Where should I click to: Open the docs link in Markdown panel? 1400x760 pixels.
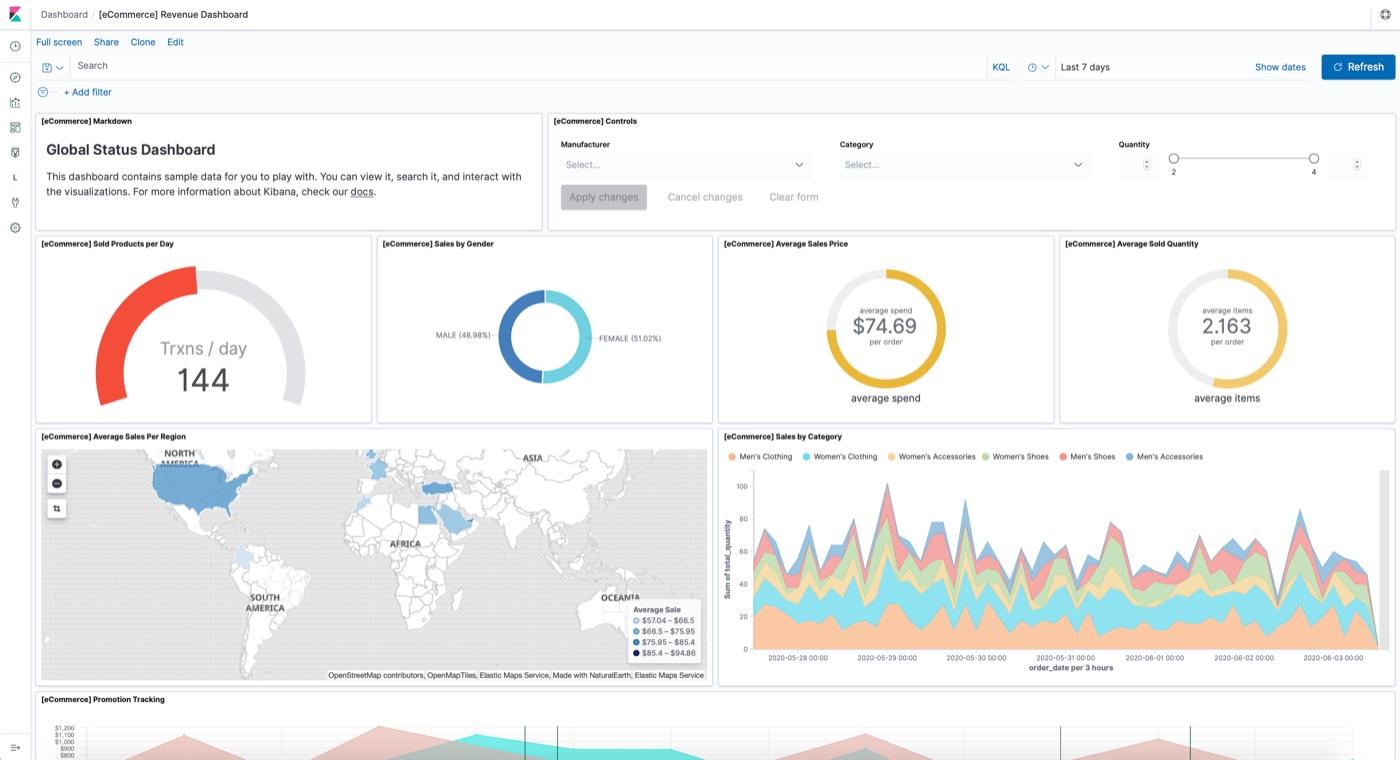(x=362, y=192)
